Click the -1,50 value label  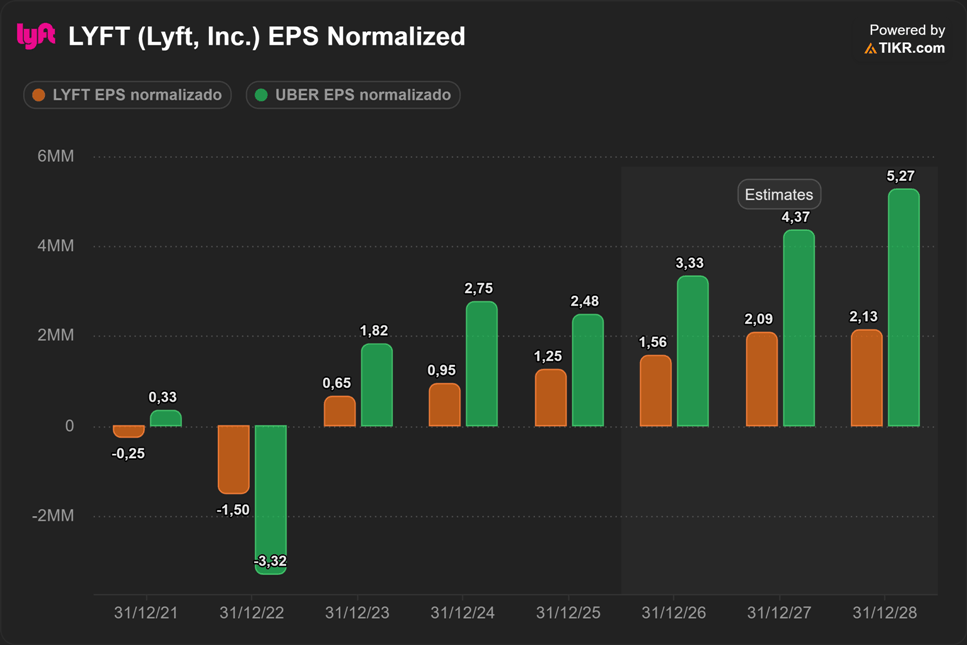tap(233, 510)
